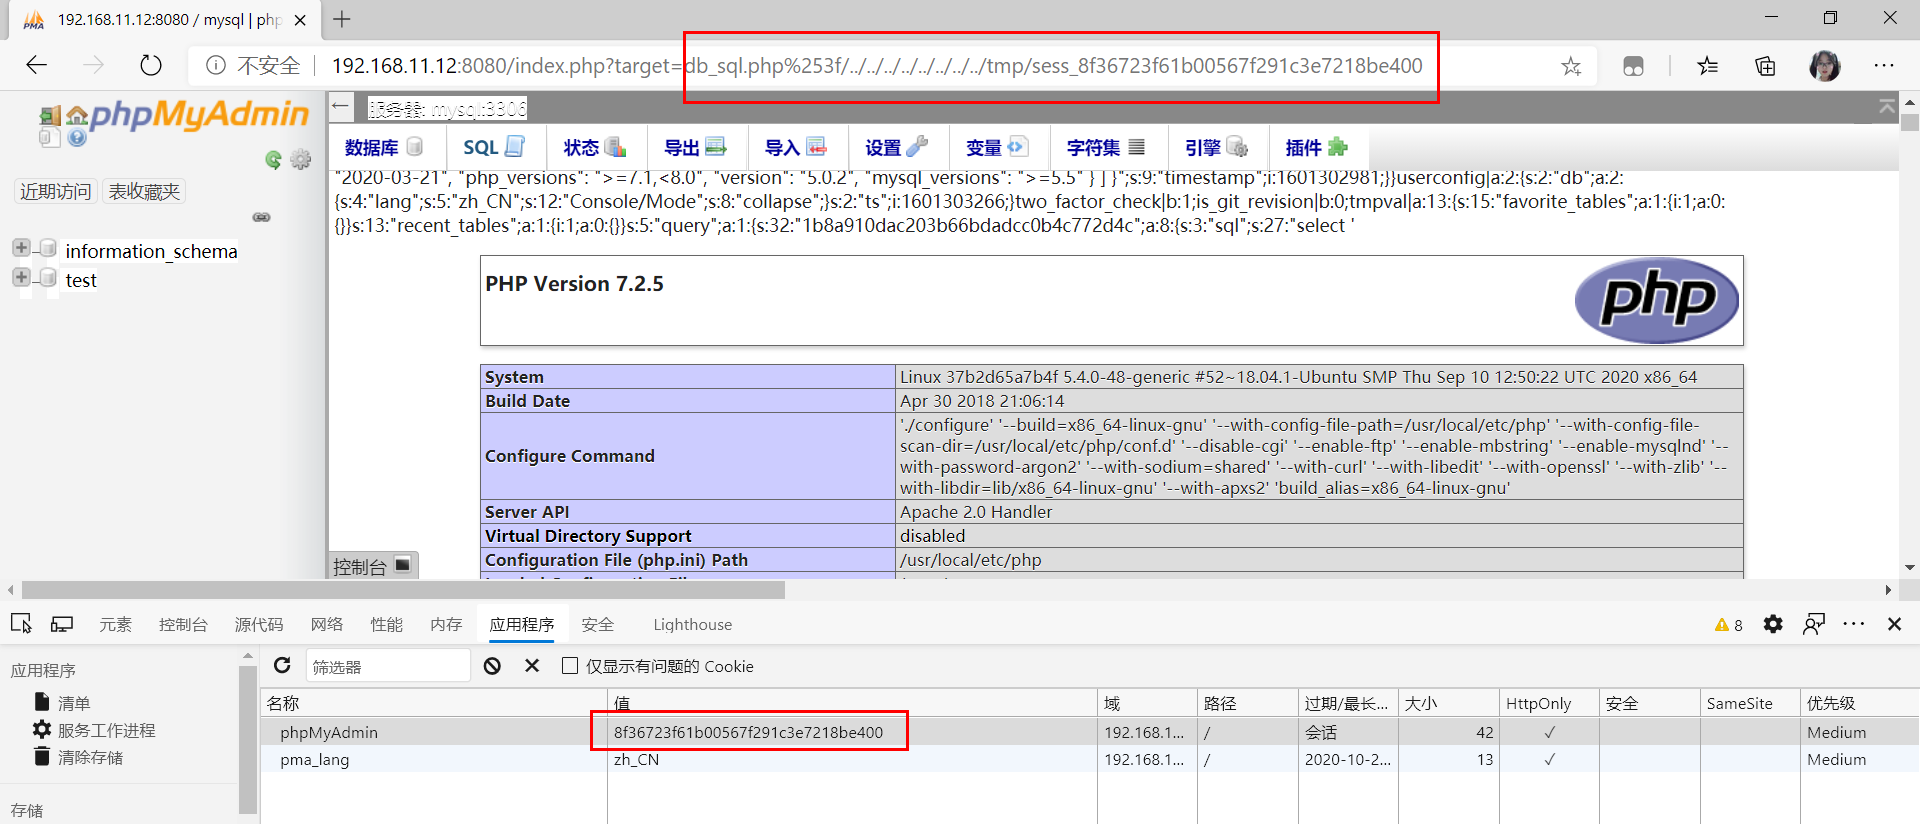Screen dimensions: 1920x824
Task: Open phpMyAdmin documentation help icon
Action: pyautogui.click(x=77, y=137)
